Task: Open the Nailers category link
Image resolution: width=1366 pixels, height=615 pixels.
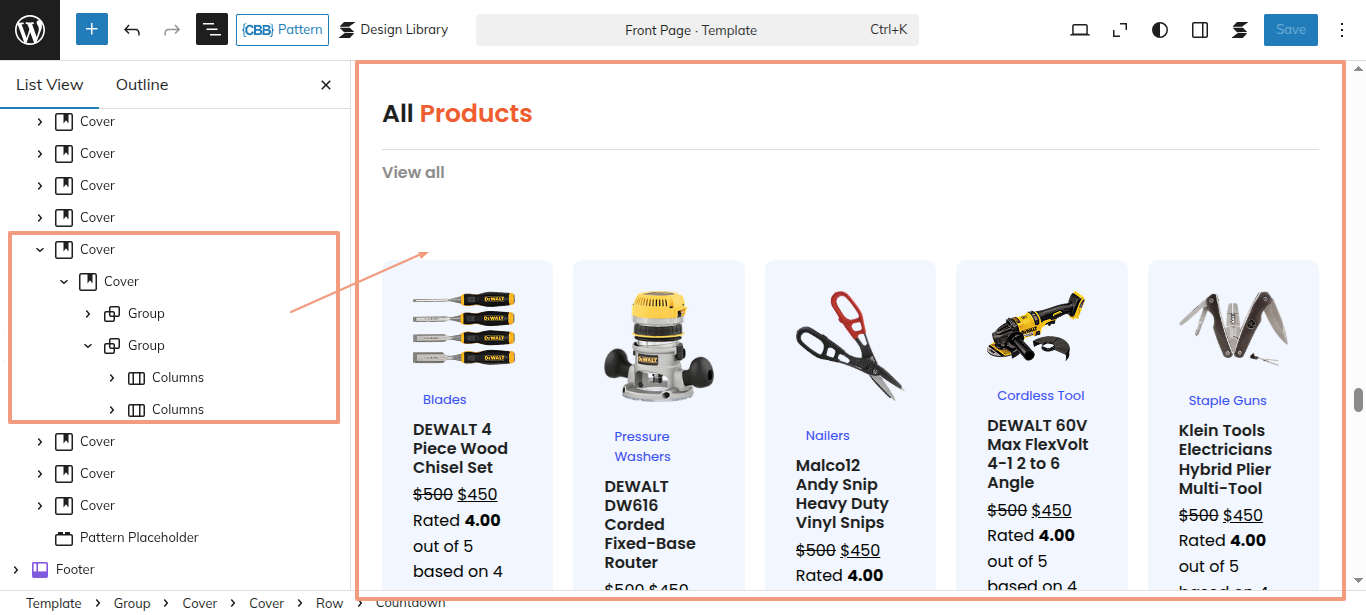Action: 828,436
